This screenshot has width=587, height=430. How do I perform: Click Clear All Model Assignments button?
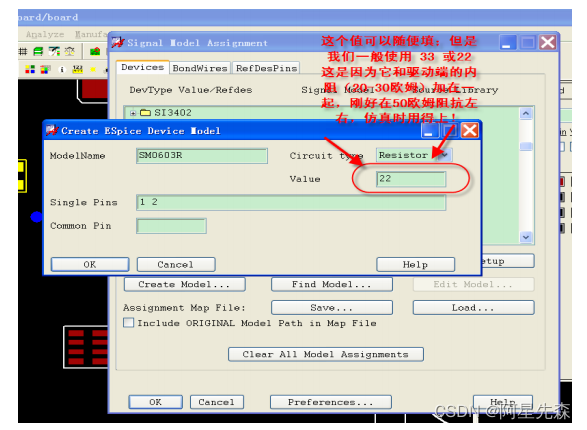pos(326,354)
